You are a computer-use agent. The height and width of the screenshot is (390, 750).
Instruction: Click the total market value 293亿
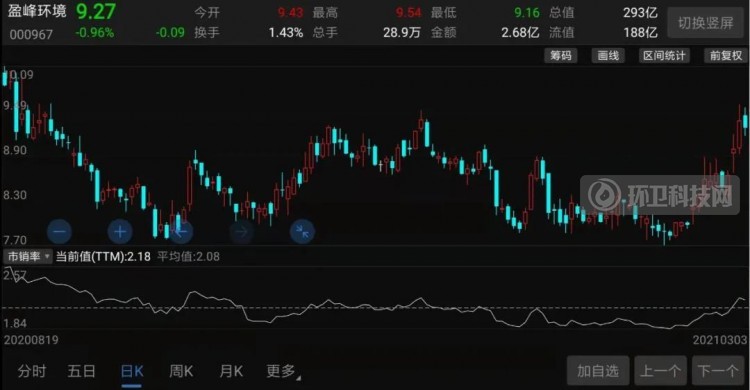point(640,12)
